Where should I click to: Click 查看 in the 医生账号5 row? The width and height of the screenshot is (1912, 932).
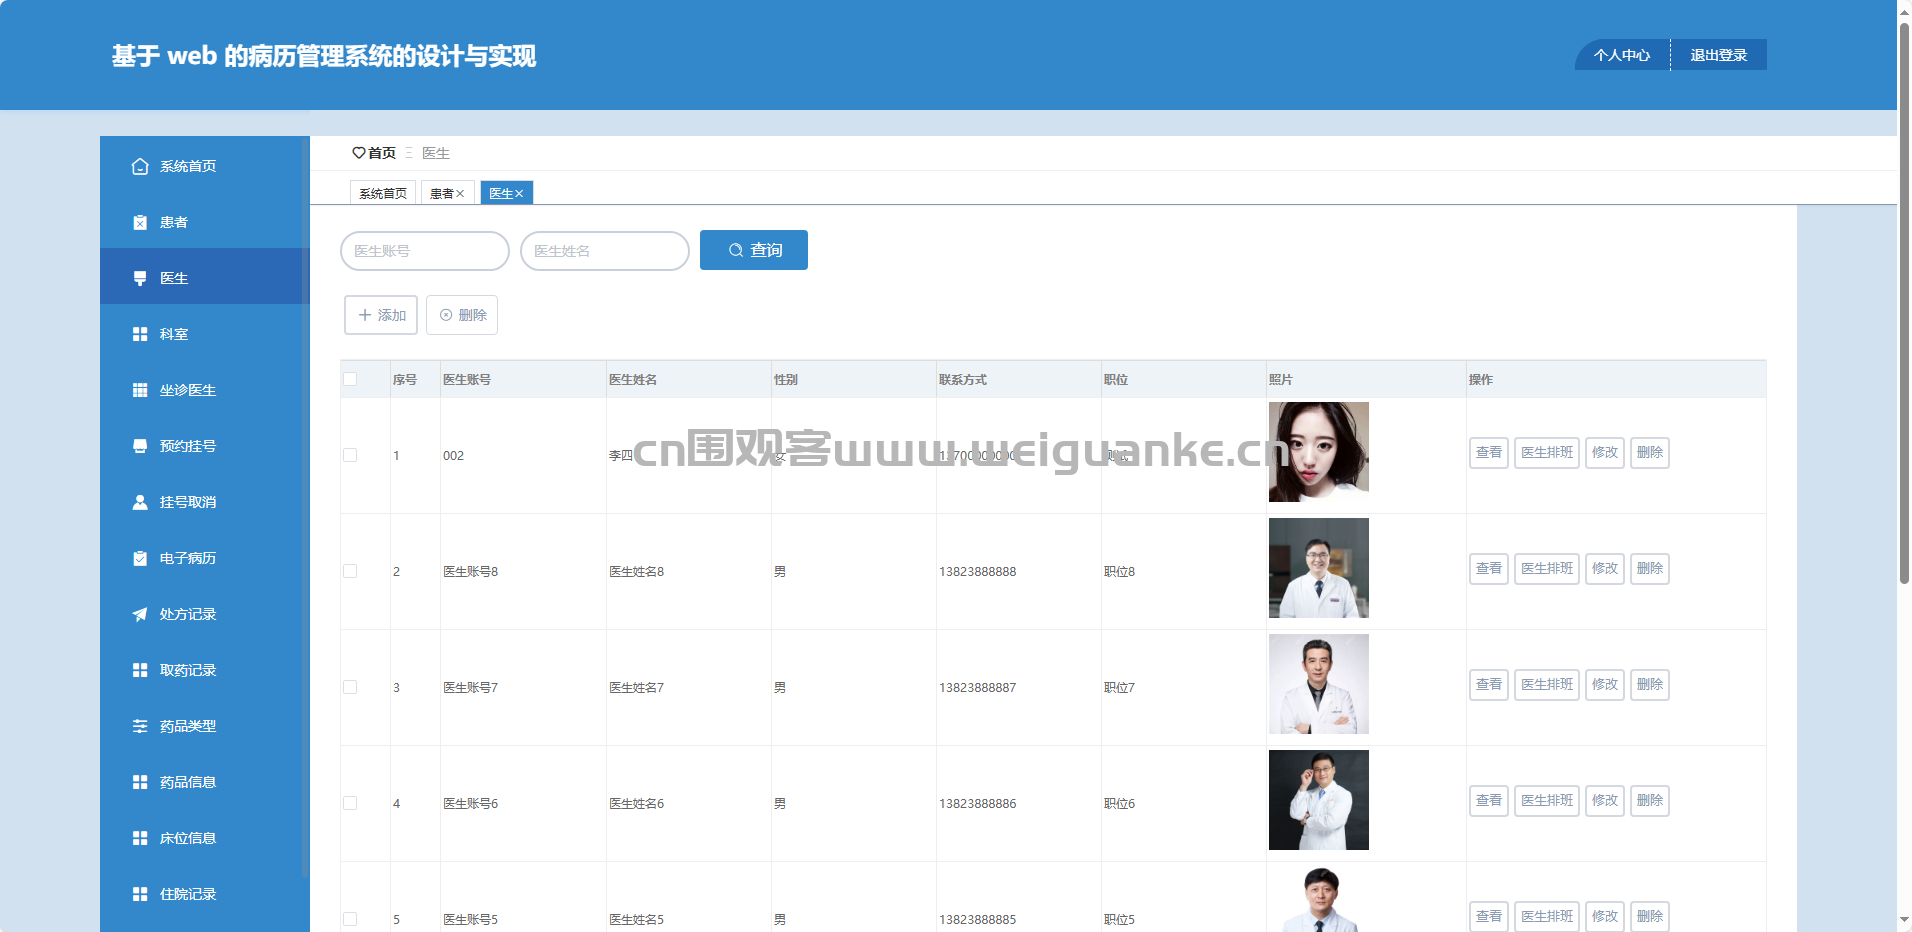coord(1489,916)
